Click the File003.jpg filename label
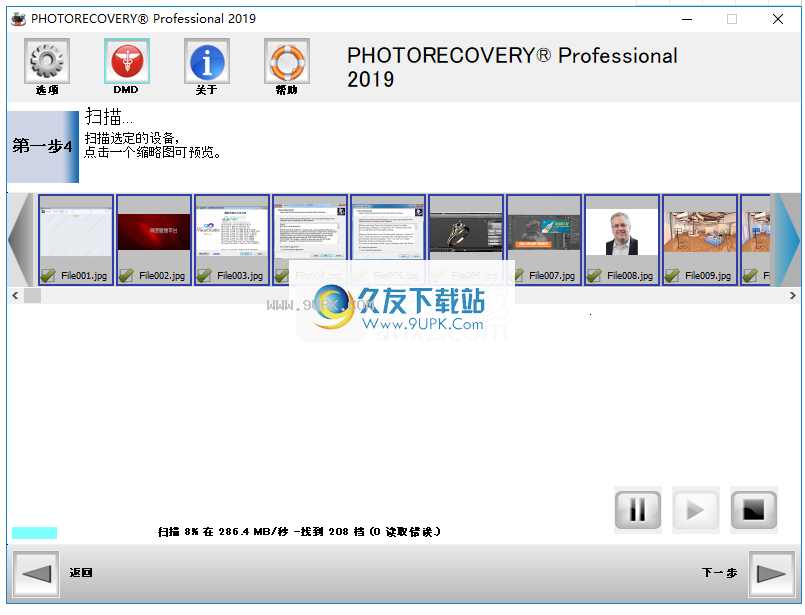The image size is (805, 615). click(x=240, y=276)
